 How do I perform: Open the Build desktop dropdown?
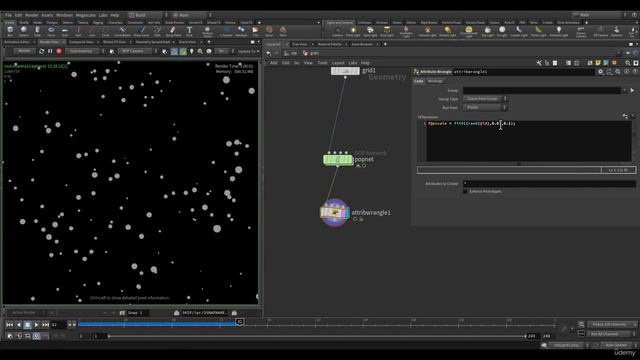click(148, 15)
